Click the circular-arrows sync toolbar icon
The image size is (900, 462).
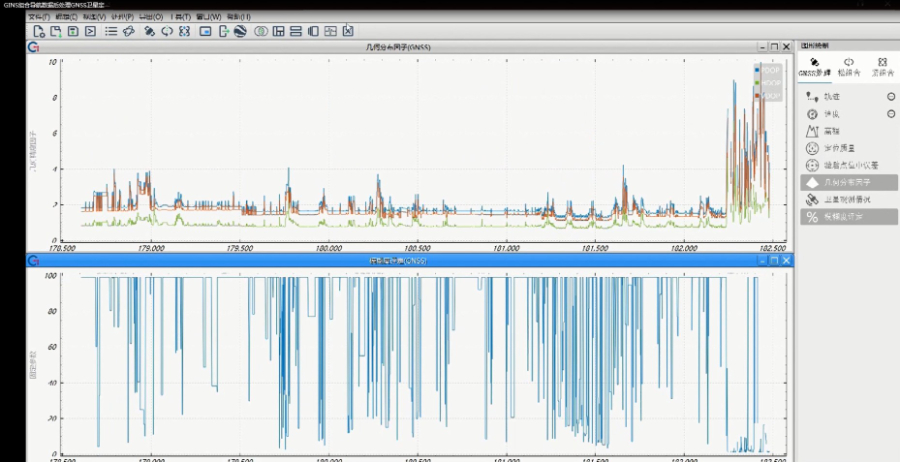[167, 31]
